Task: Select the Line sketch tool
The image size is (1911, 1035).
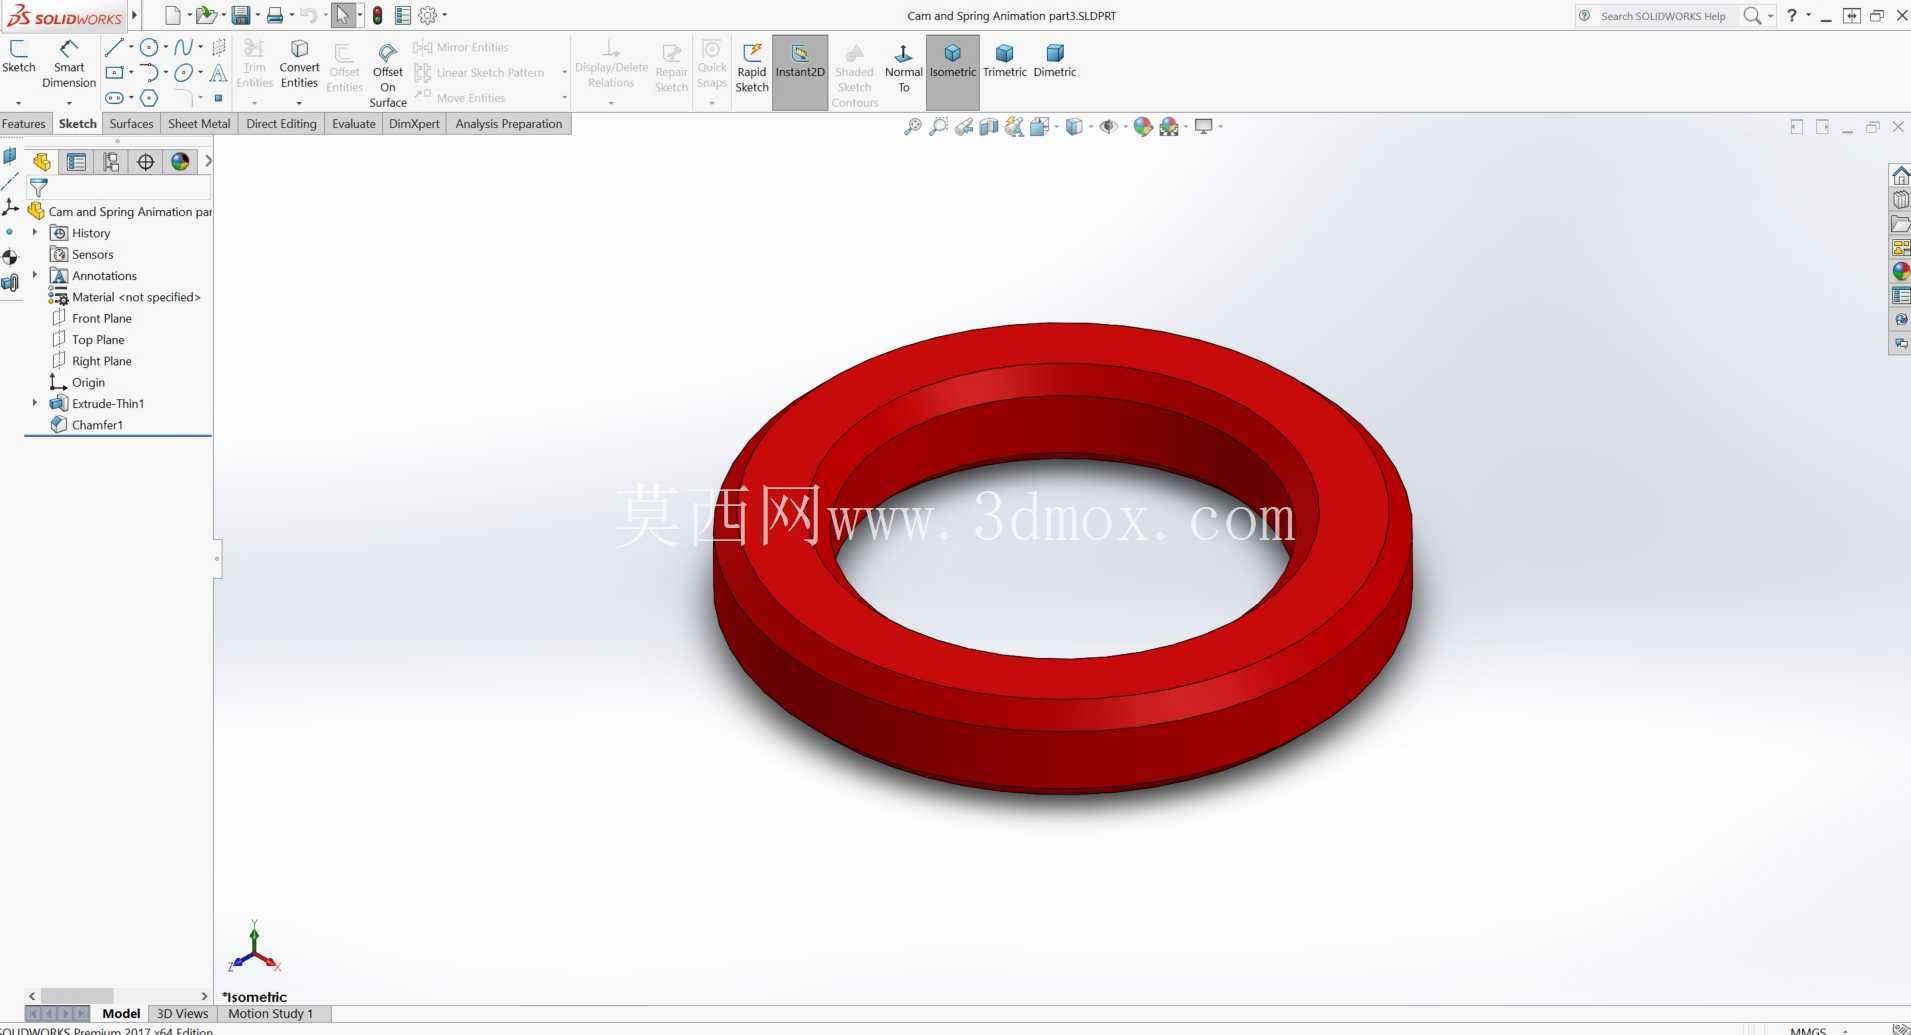Action: click(114, 47)
